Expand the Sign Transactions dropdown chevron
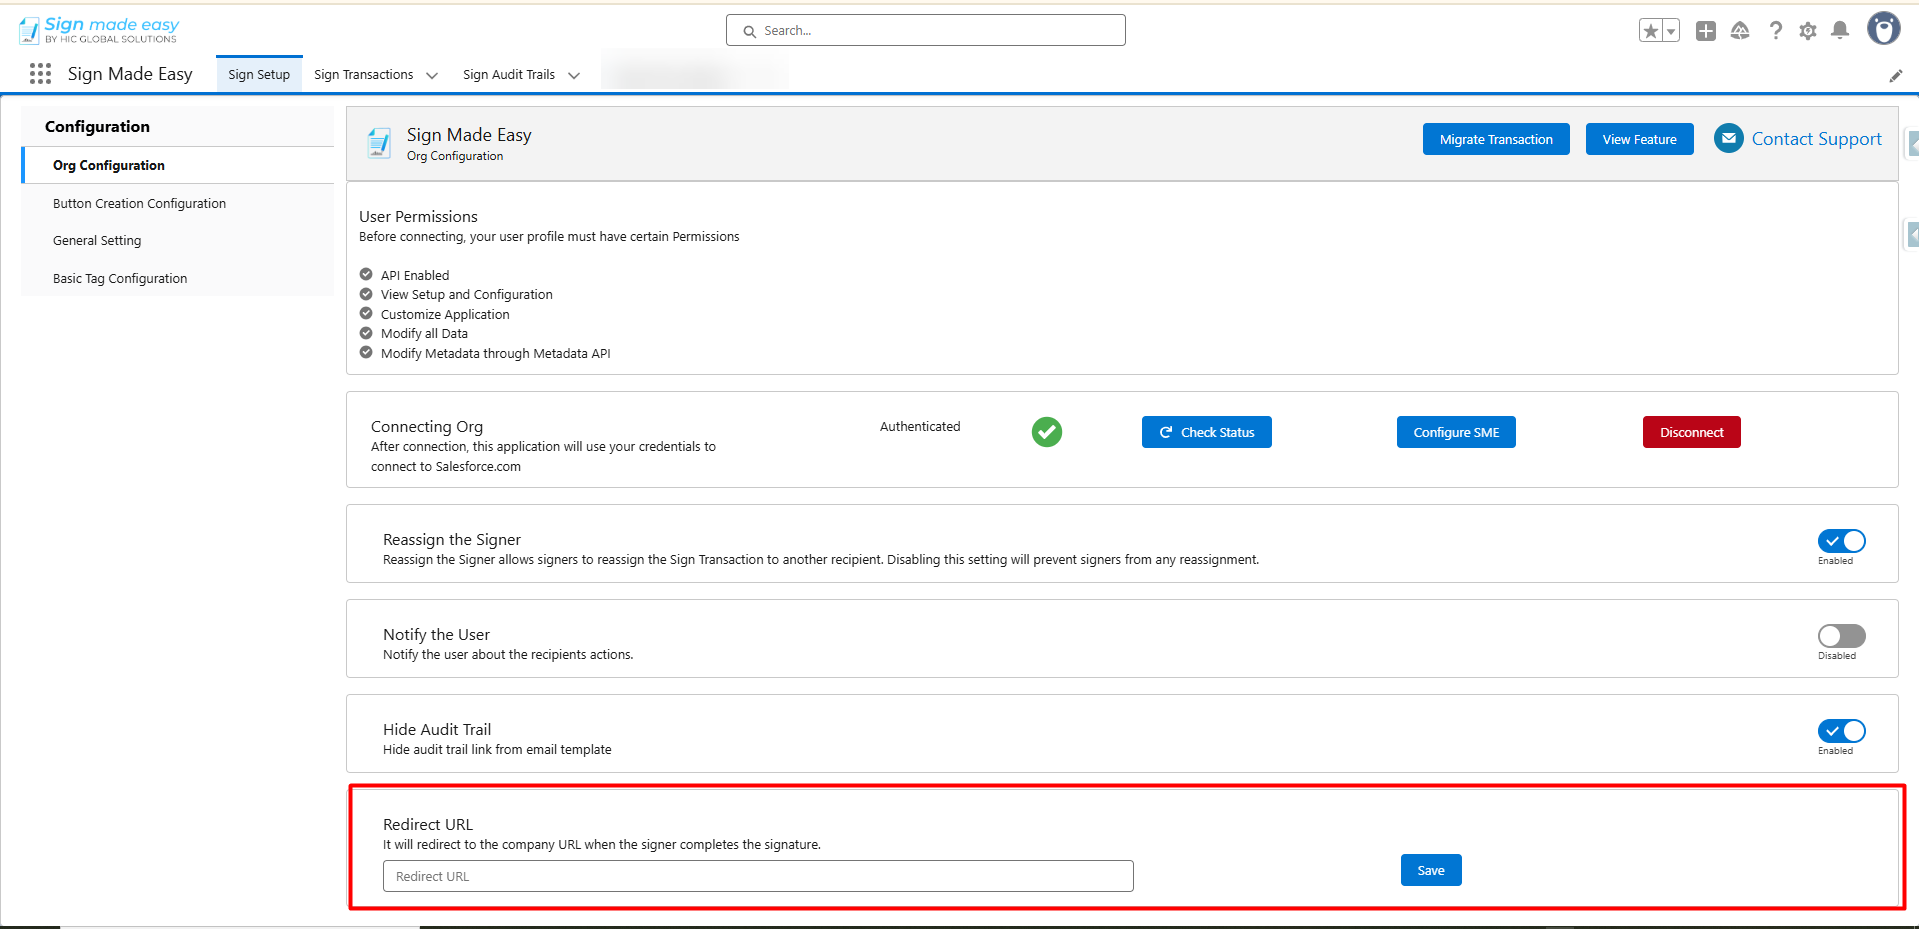 [x=432, y=75]
